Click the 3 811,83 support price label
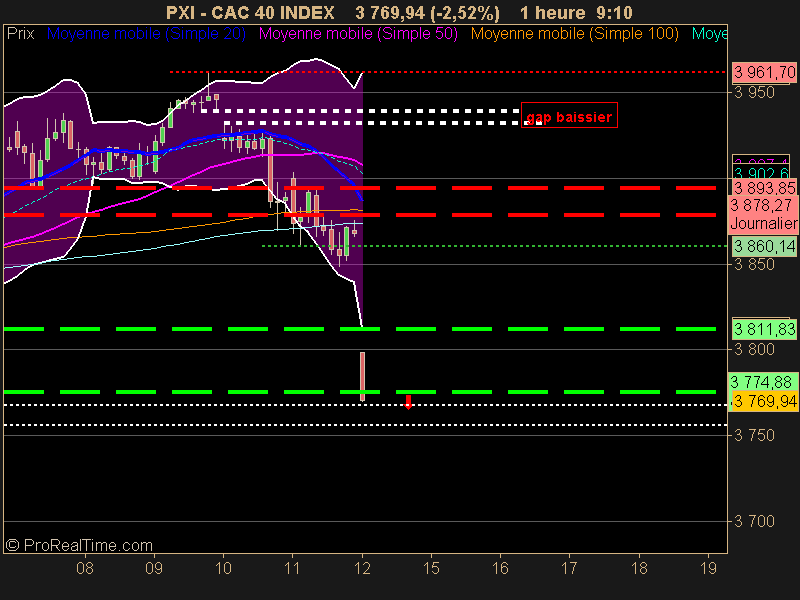 coord(764,329)
